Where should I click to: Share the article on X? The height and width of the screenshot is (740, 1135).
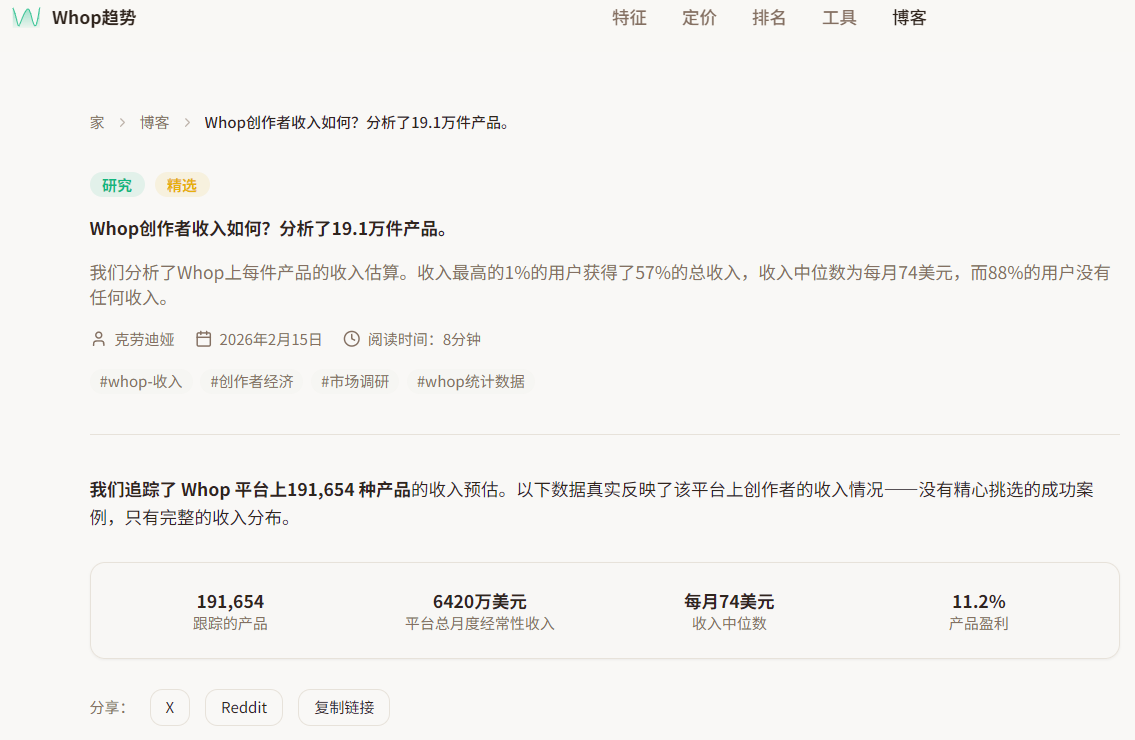pyautogui.click(x=170, y=707)
